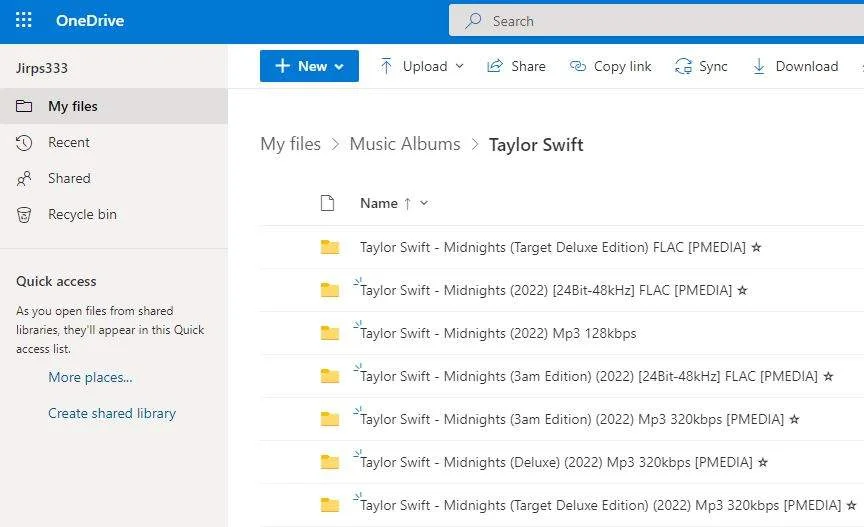Click the Name sort ascending arrow
The width and height of the screenshot is (864, 527).
[x=407, y=204]
